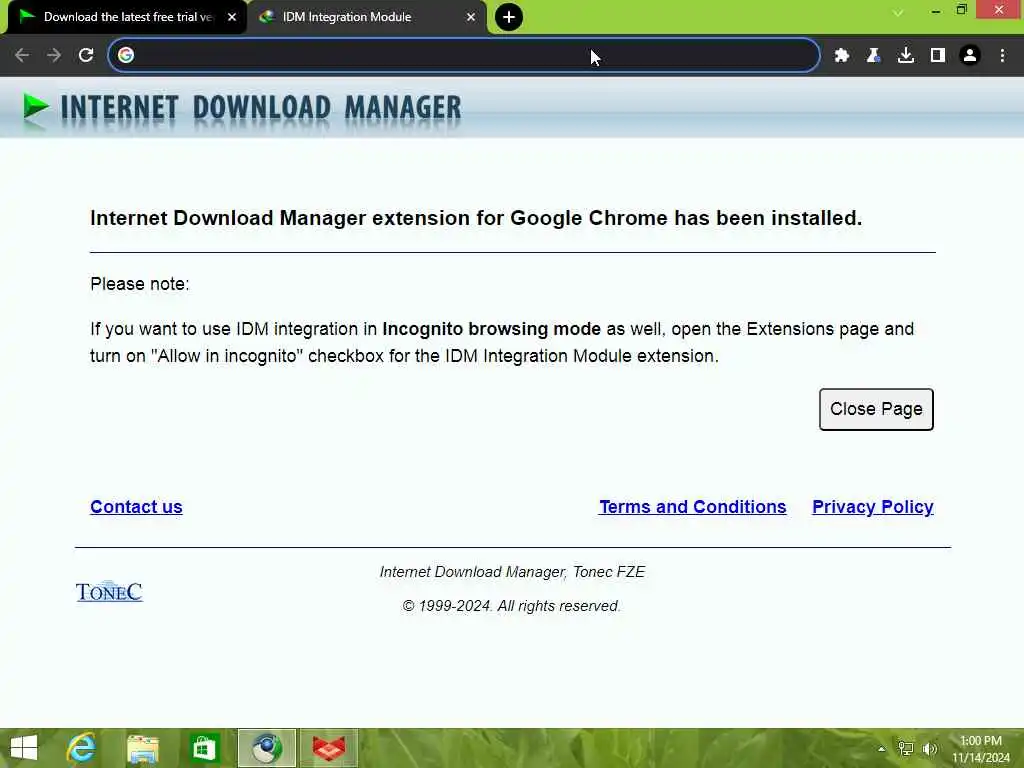Restore down the browser window
This screenshot has width=1024, height=768.
pyautogui.click(x=961, y=10)
